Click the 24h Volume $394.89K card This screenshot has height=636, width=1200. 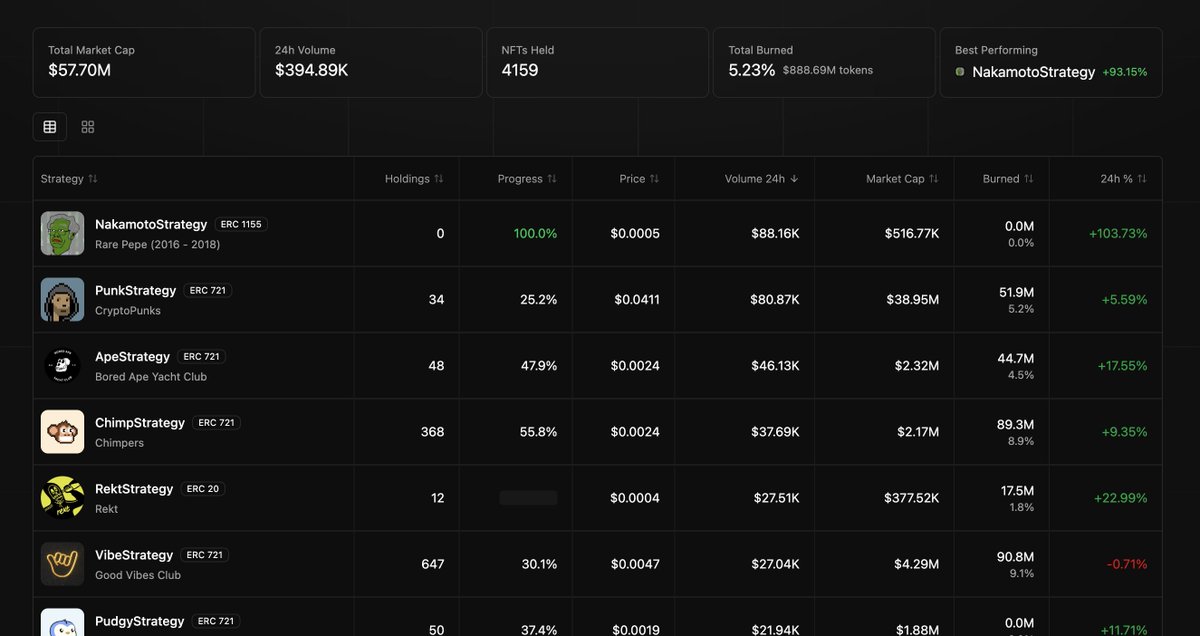coord(371,62)
